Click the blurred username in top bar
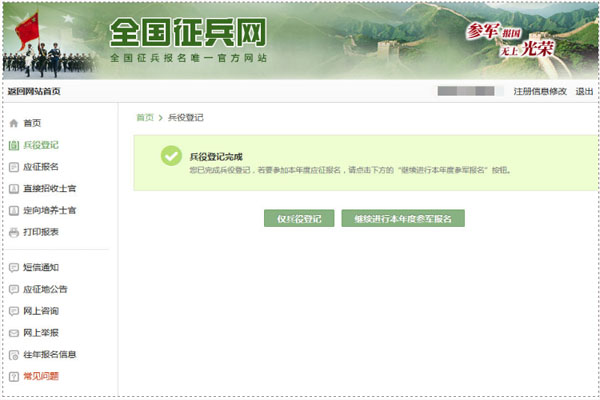The image size is (600, 400). (466, 91)
